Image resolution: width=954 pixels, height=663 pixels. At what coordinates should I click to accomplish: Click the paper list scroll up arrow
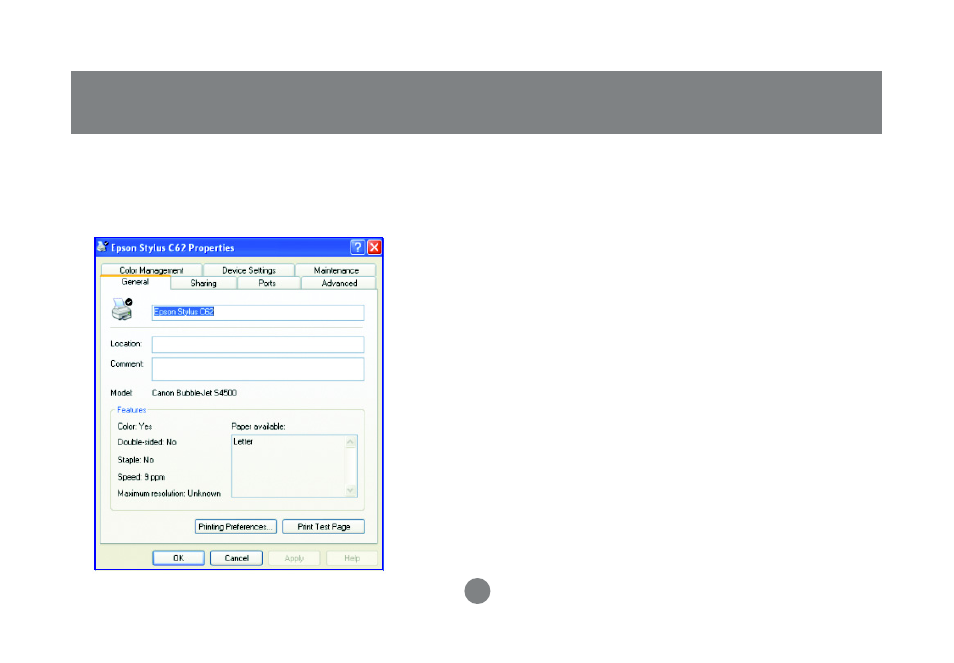[350, 442]
